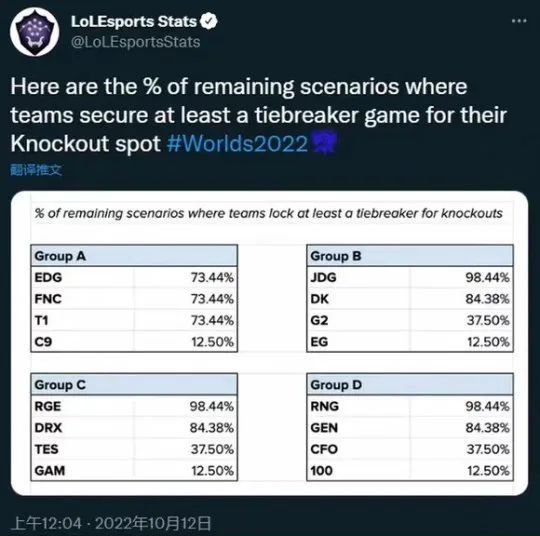Image resolution: width=540 pixels, height=536 pixels.
Task: Click the Group C table header
Action: coord(134,384)
